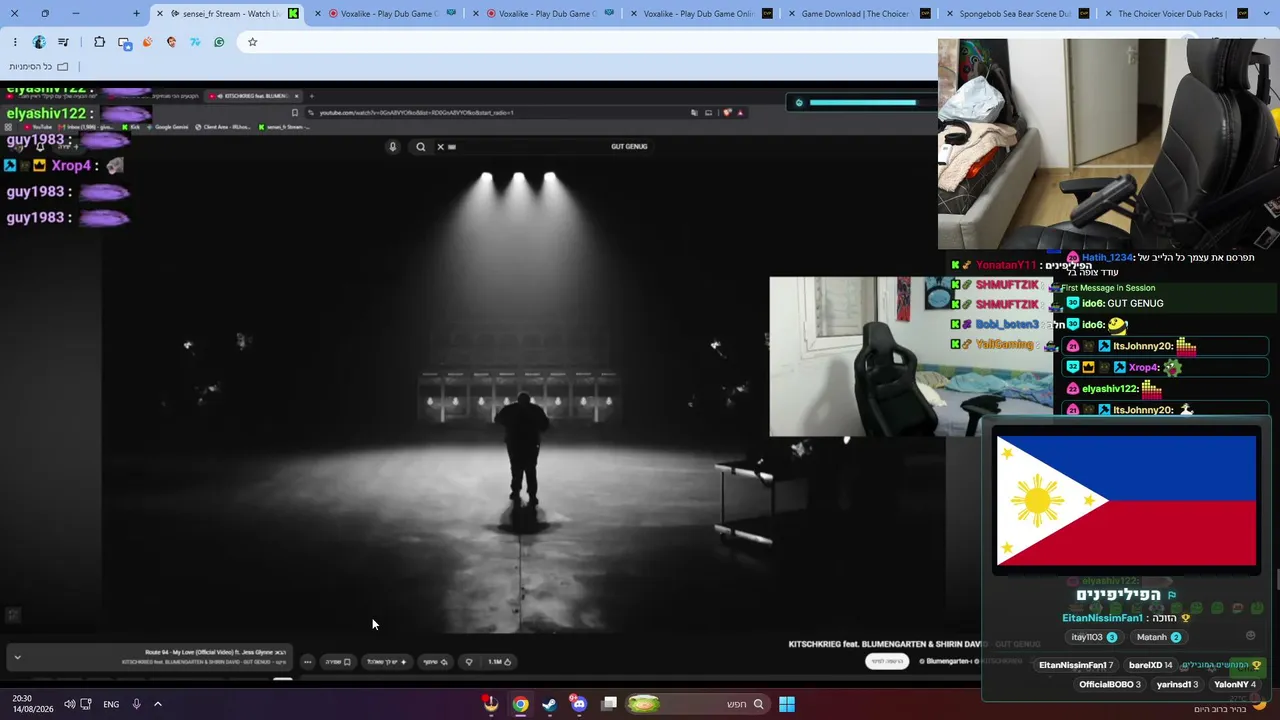Click the YouTube search magnifier icon
The width and height of the screenshot is (1280, 720).
point(421,147)
